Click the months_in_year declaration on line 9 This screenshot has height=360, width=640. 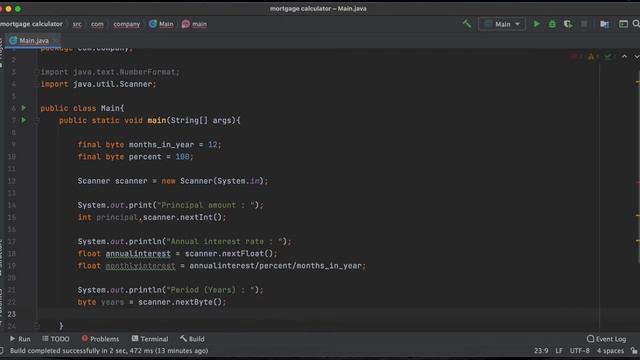161,144
